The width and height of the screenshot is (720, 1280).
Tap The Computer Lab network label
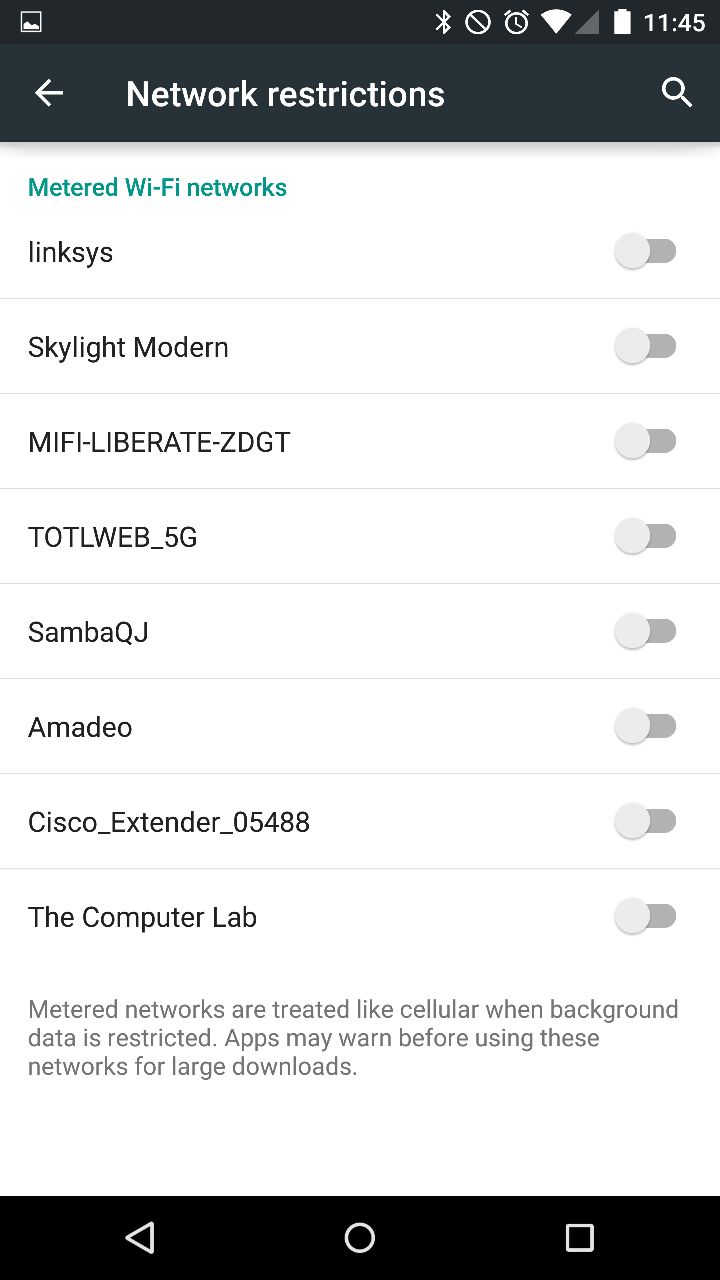point(142,917)
